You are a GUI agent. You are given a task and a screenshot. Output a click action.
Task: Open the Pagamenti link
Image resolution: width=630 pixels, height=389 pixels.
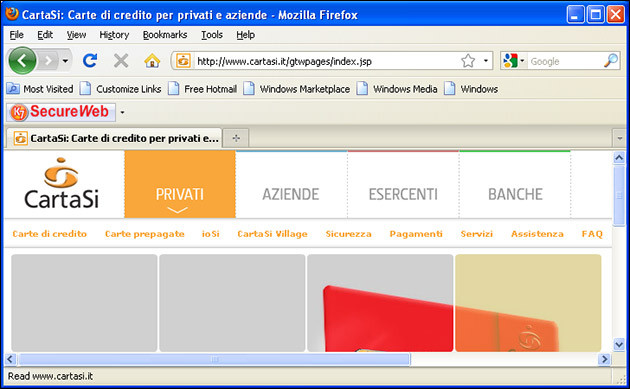click(416, 234)
